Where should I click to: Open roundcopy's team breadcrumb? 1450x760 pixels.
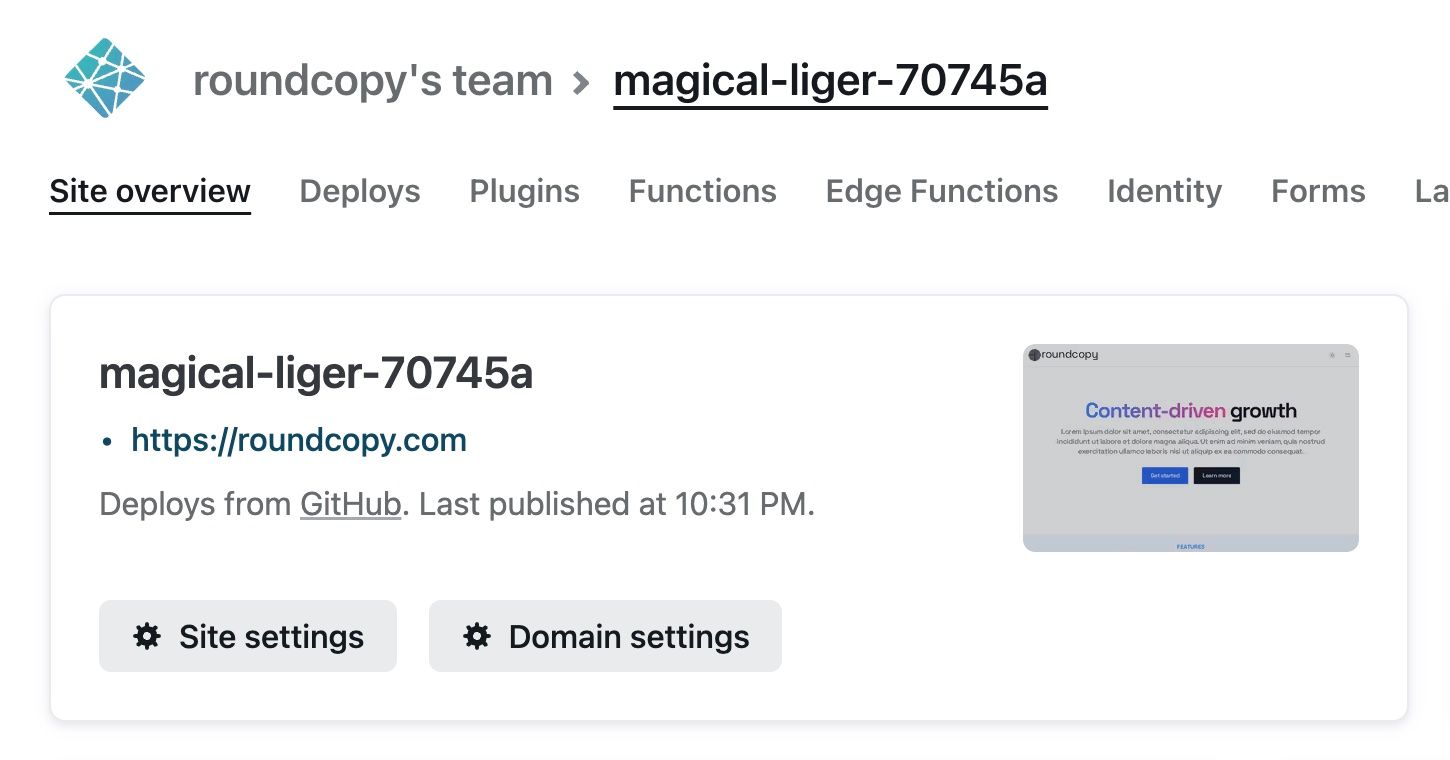[372, 81]
